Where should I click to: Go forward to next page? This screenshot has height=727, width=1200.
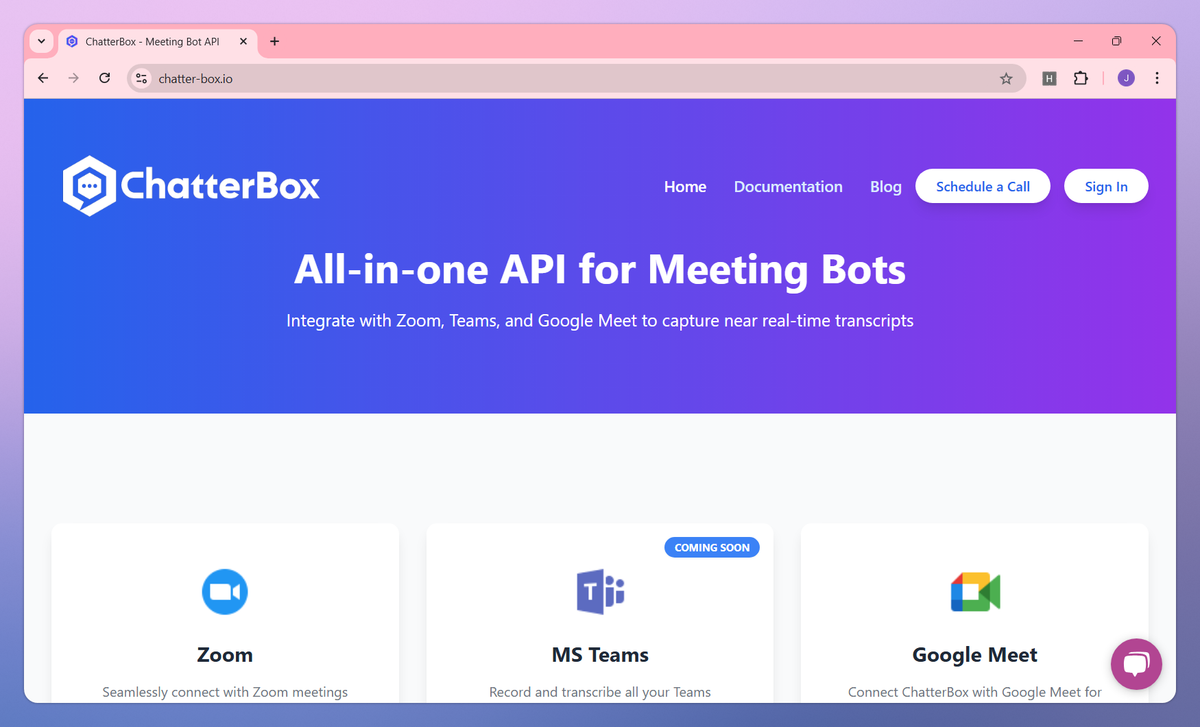pos(73,78)
